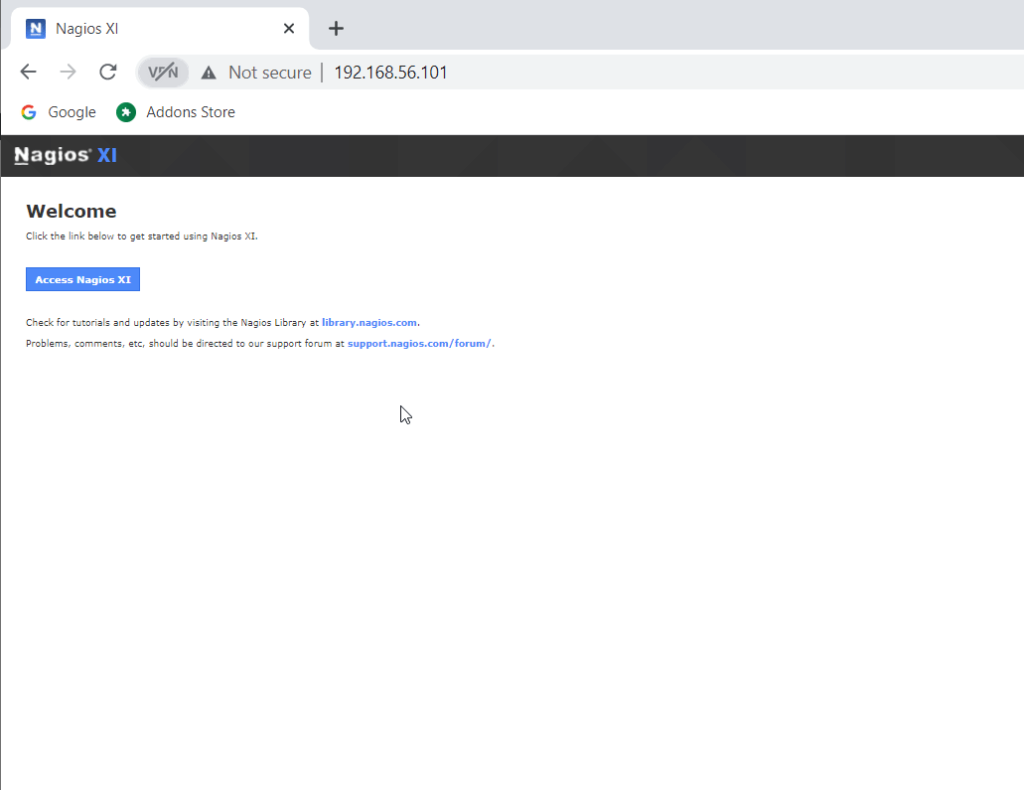Click the browser forward arrow
Viewport: 1024px width, 790px height.
click(68, 72)
